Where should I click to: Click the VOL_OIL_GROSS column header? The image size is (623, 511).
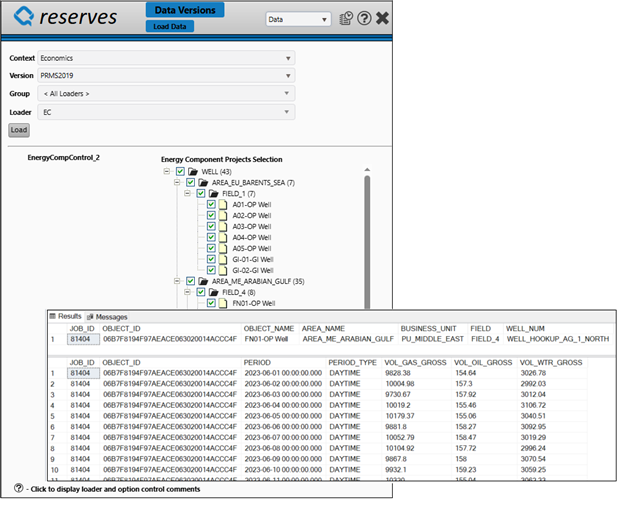483,362
